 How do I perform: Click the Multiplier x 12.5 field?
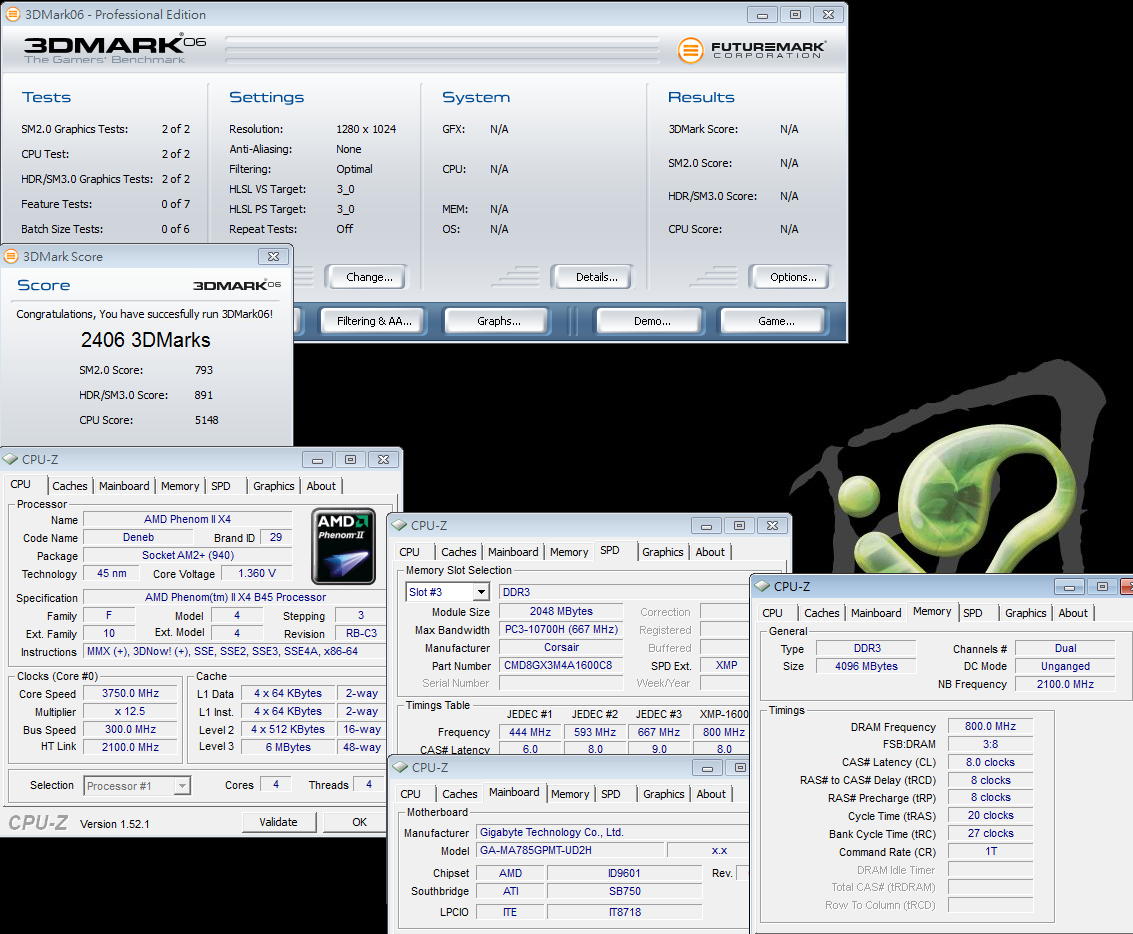pyautogui.click(x=130, y=712)
